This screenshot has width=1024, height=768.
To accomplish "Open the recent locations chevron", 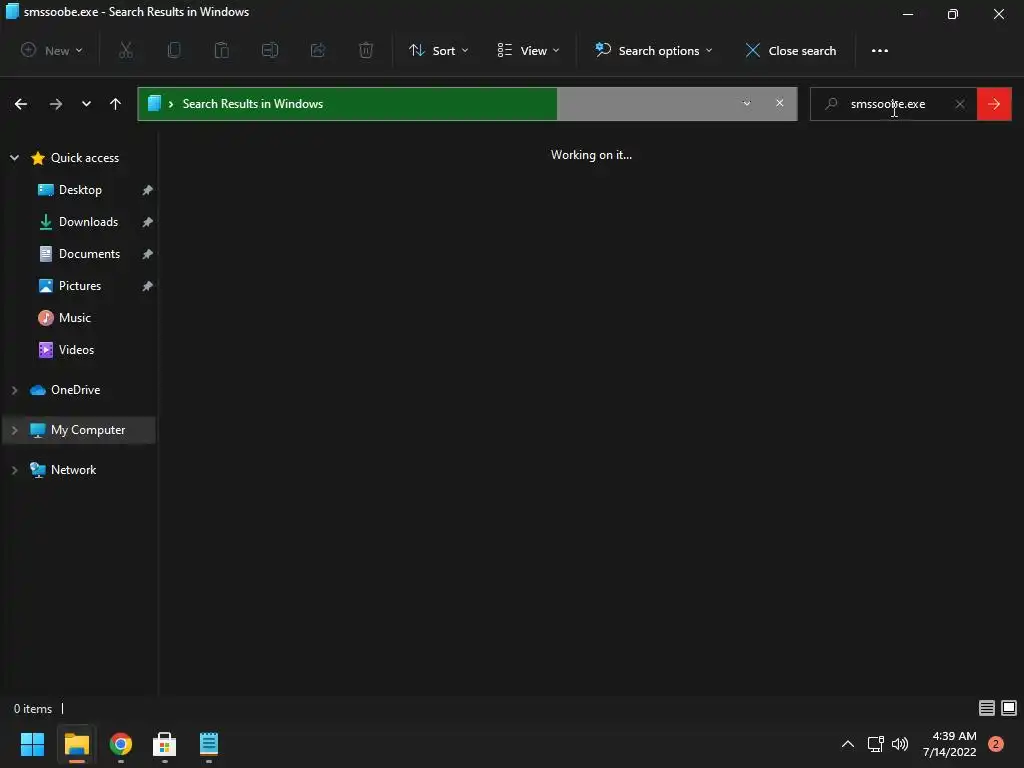I will pos(86,104).
